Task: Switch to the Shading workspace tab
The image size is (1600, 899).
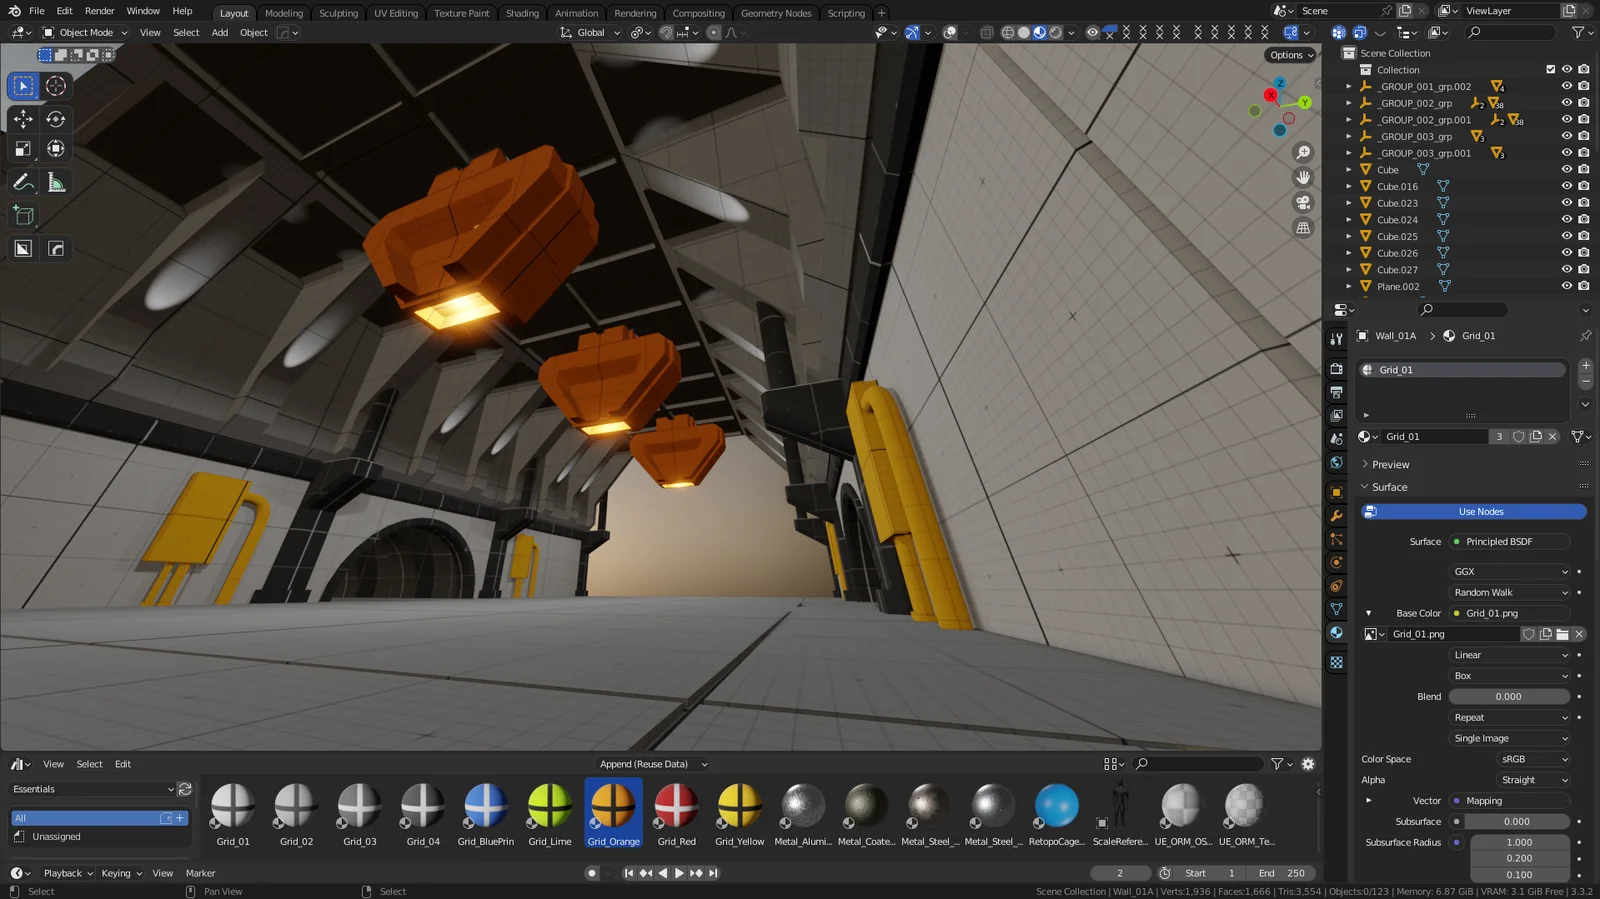Action: tap(522, 13)
